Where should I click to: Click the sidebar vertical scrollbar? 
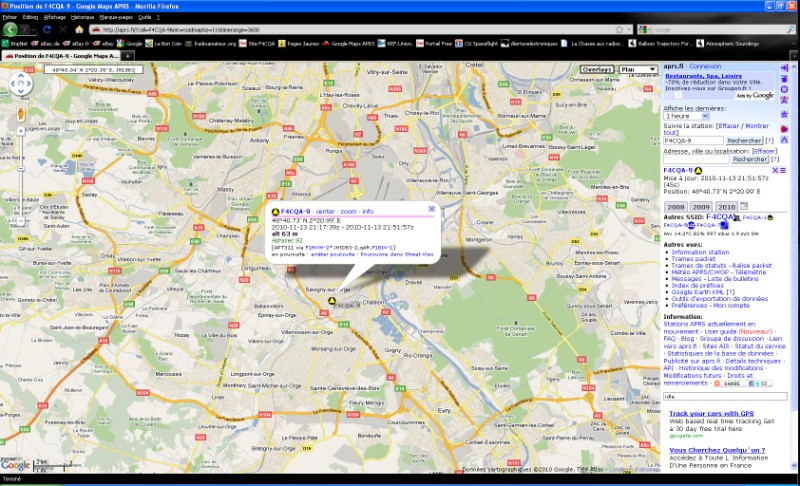pos(794,265)
